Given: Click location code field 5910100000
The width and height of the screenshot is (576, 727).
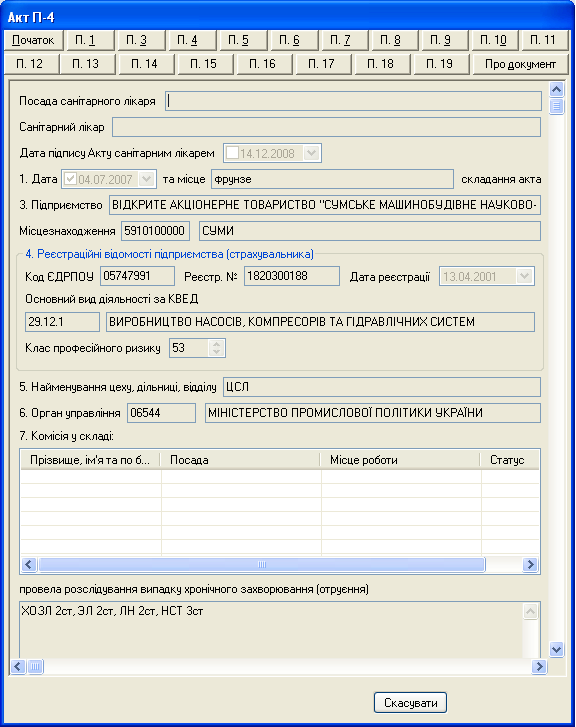Looking at the screenshot, I should point(155,231).
